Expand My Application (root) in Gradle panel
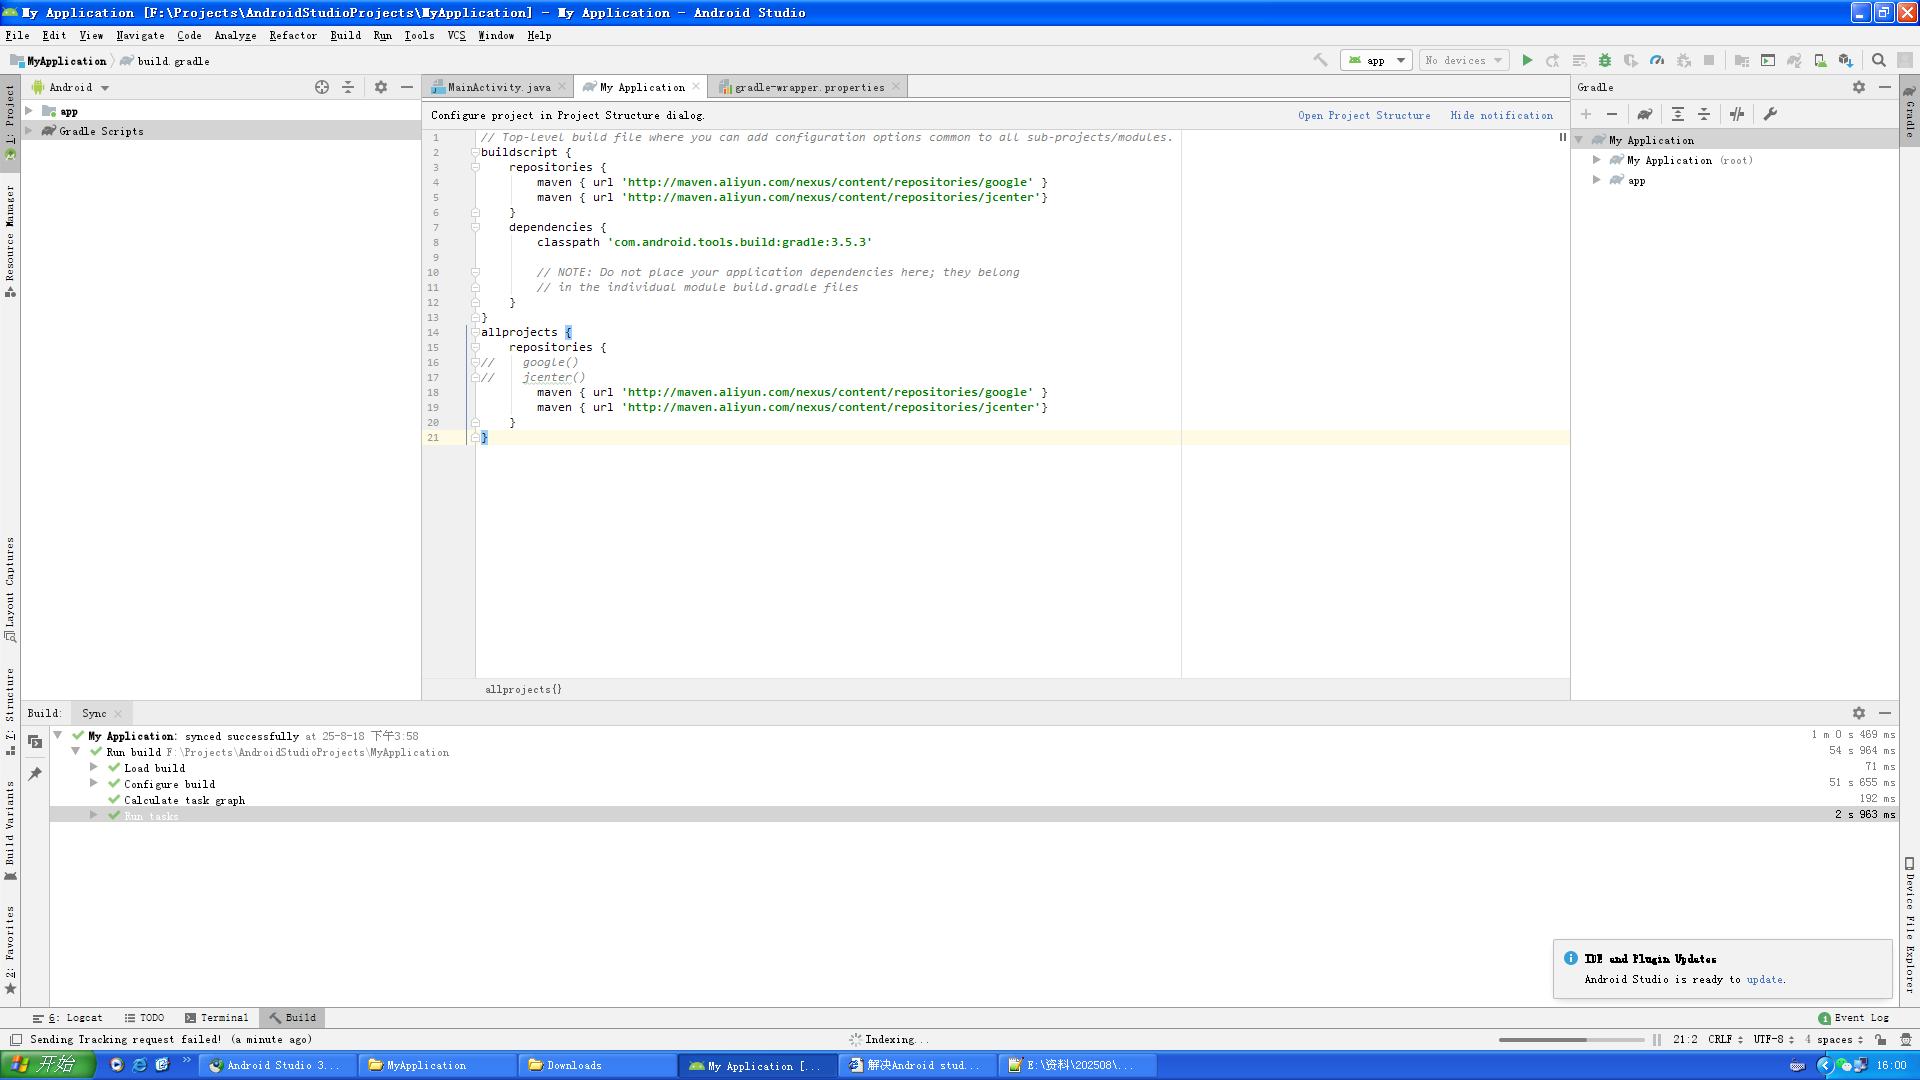Screen dimensions: 1920x1080 1597,160
